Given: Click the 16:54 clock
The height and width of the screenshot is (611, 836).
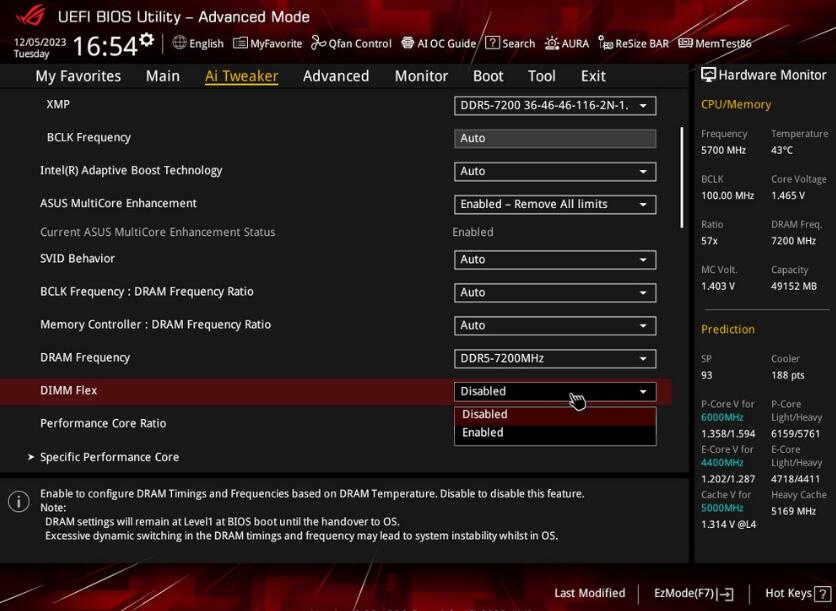Looking at the screenshot, I should pos(105,46).
